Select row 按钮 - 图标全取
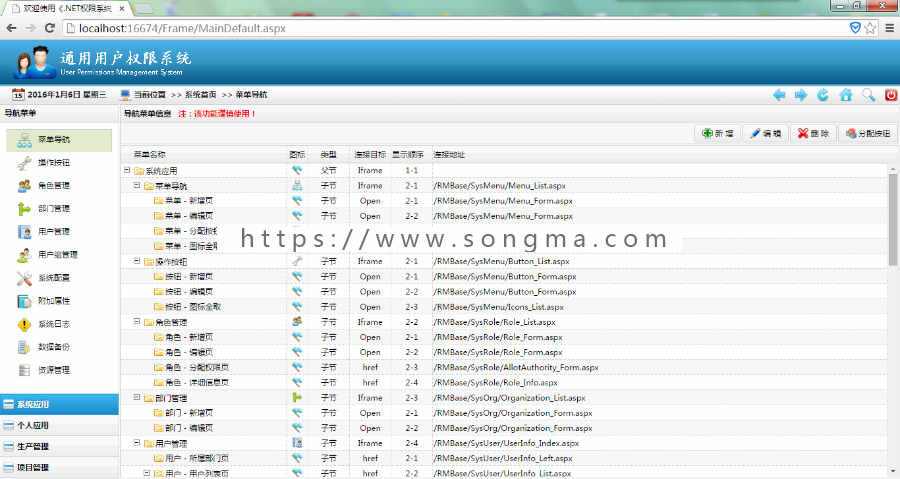900x479 pixels. click(x=506, y=307)
